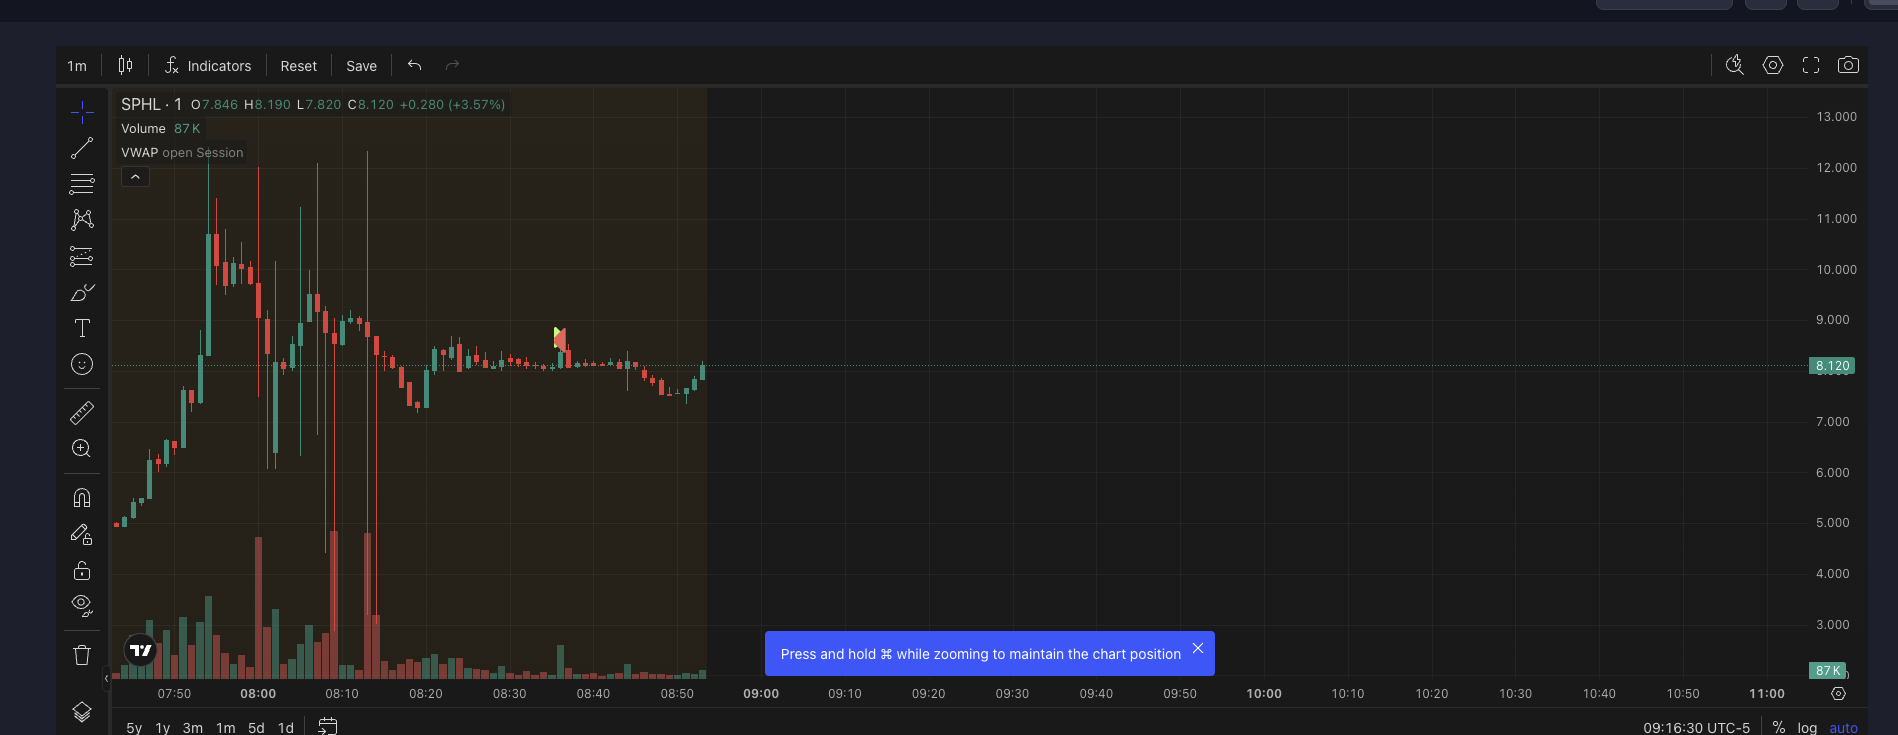This screenshot has width=1898, height=735.
Task: Dismiss the zooming hint notification
Action: (x=1197, y=648)
